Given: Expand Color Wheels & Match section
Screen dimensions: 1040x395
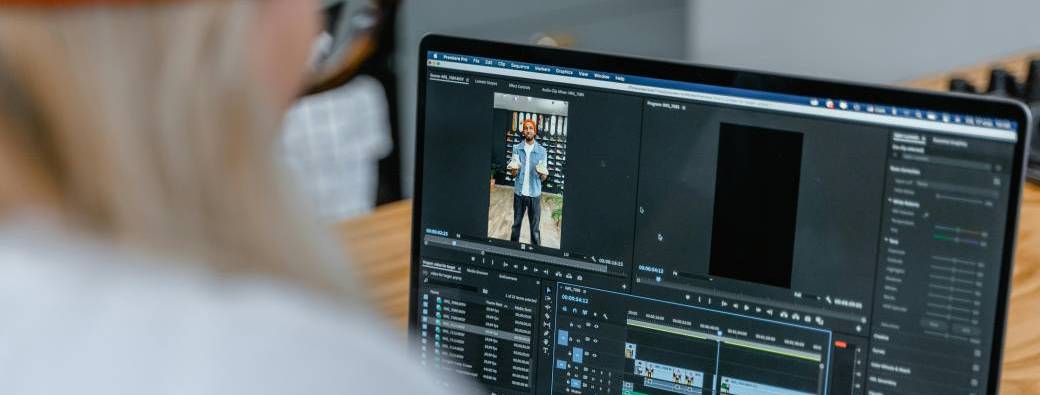Looking at the screenshot, I should pyautogui.click(x=891, y=367).
